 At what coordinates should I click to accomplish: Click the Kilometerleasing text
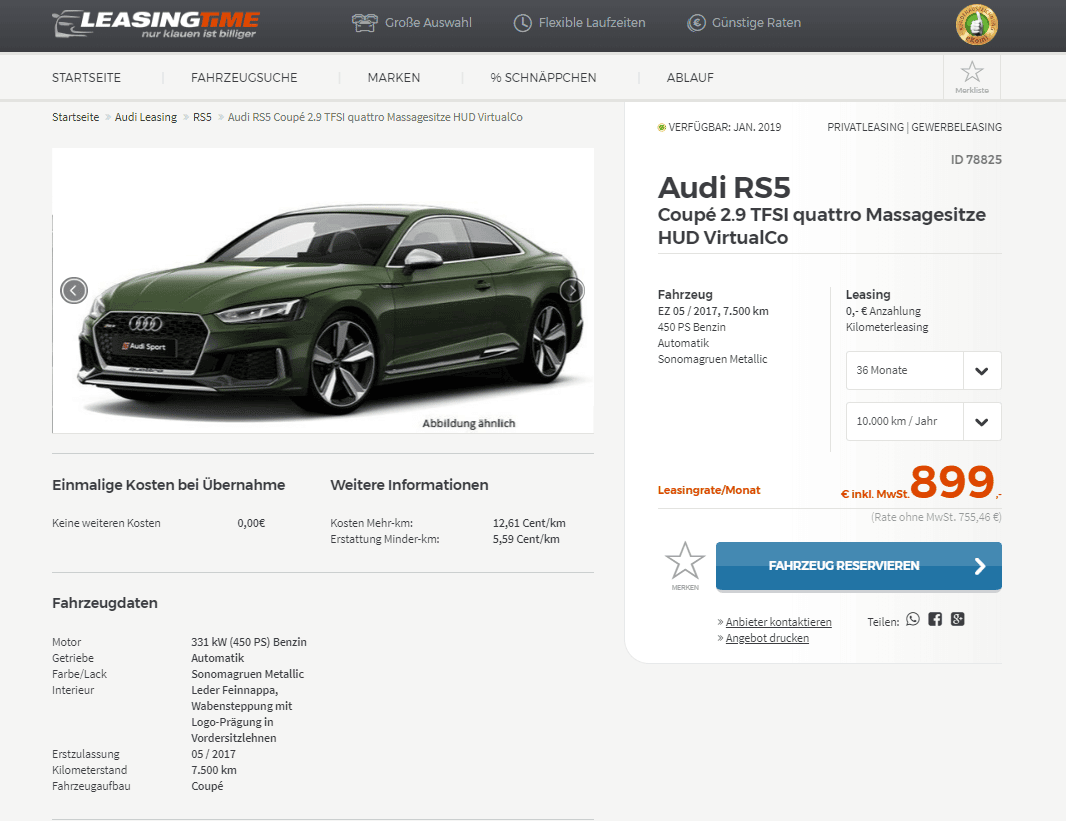pos(887,327)
